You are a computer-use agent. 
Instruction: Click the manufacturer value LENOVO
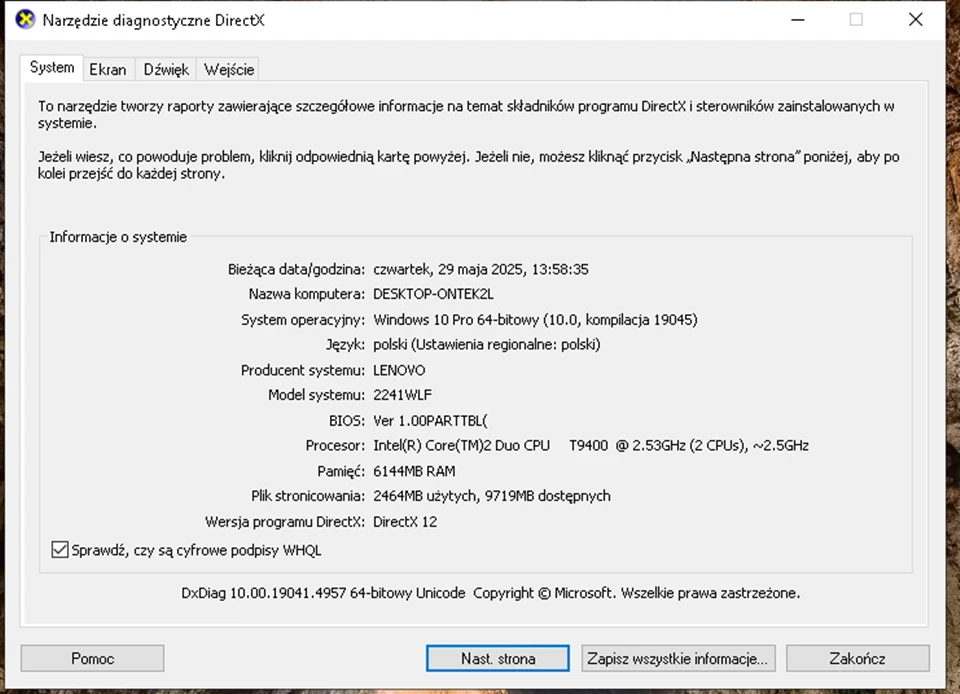[x=399, y=370]
